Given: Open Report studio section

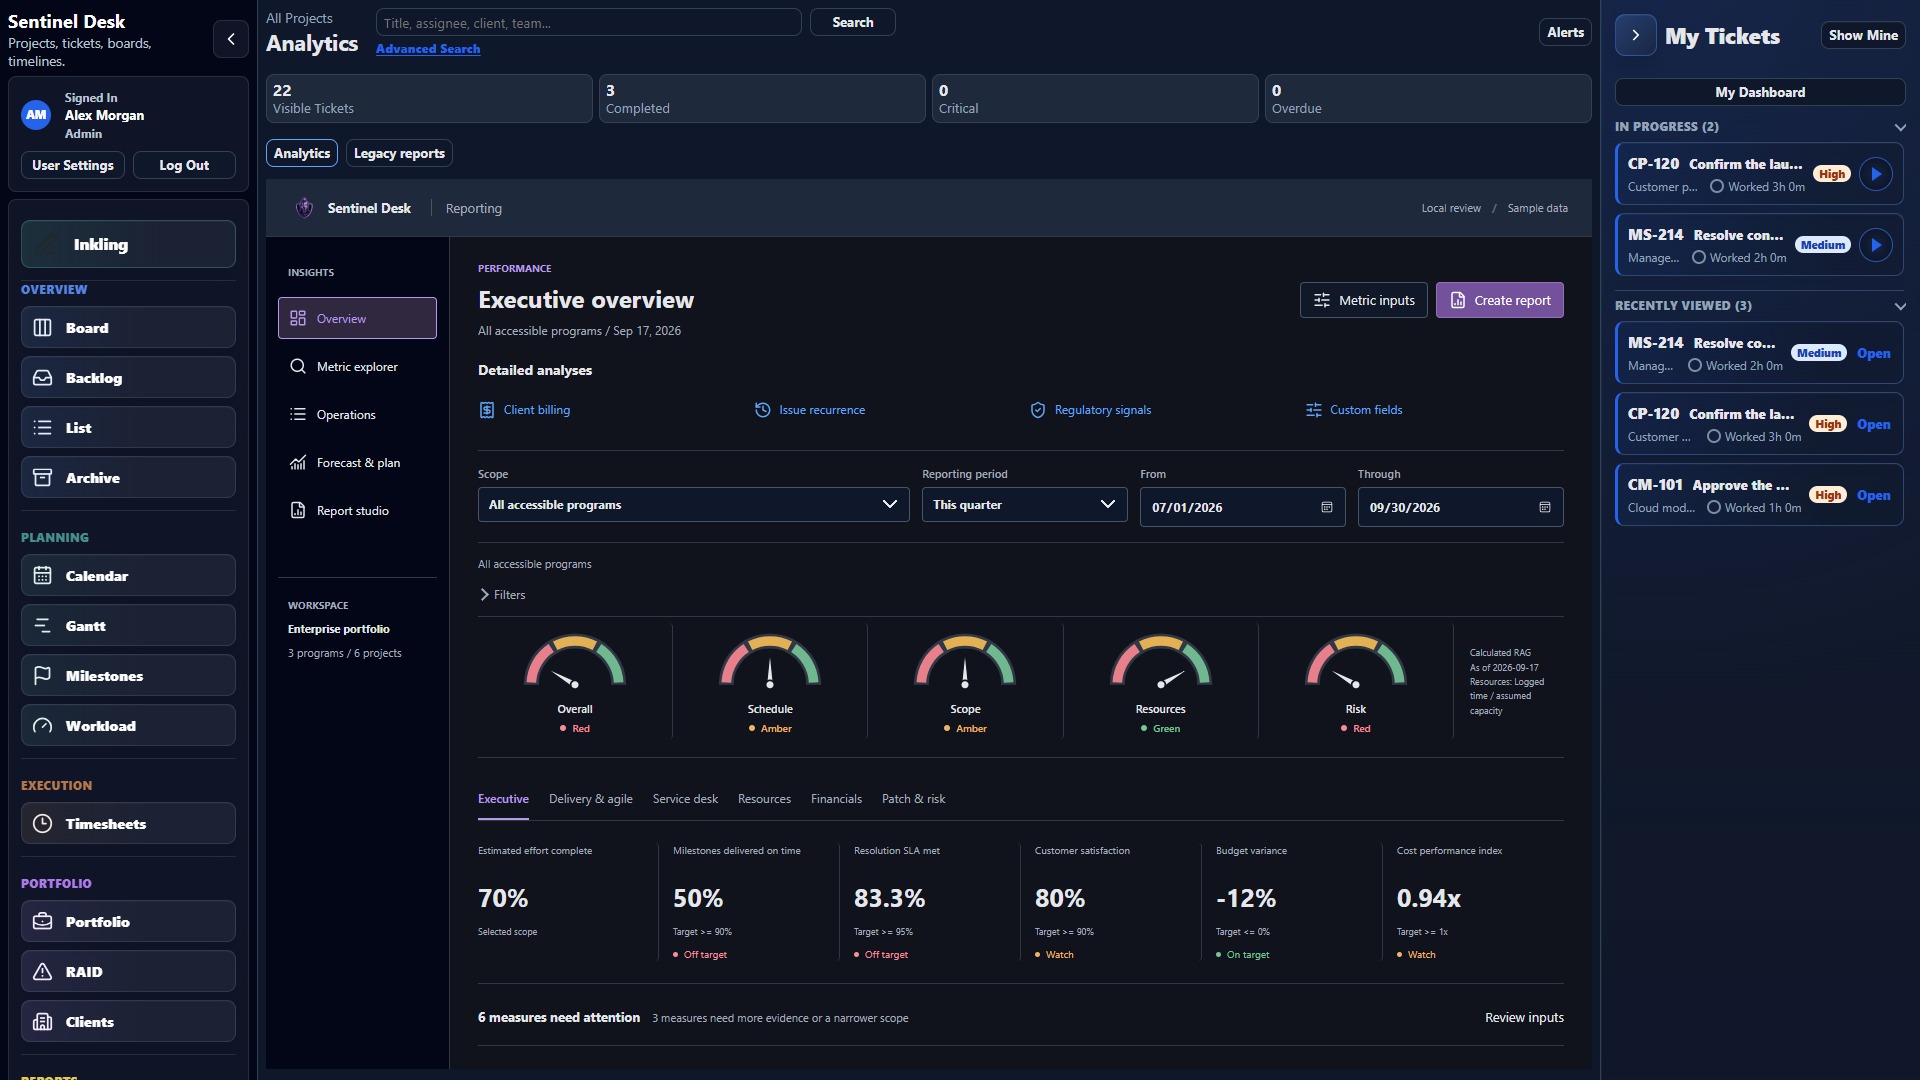Looking at the screenshot, I should tap(357, 511).
